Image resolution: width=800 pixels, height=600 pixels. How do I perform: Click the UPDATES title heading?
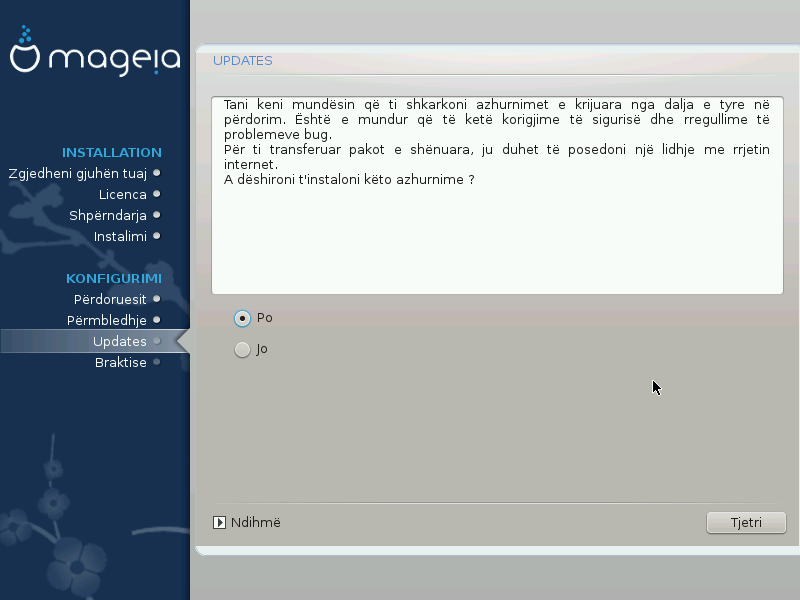coord(243,61)
